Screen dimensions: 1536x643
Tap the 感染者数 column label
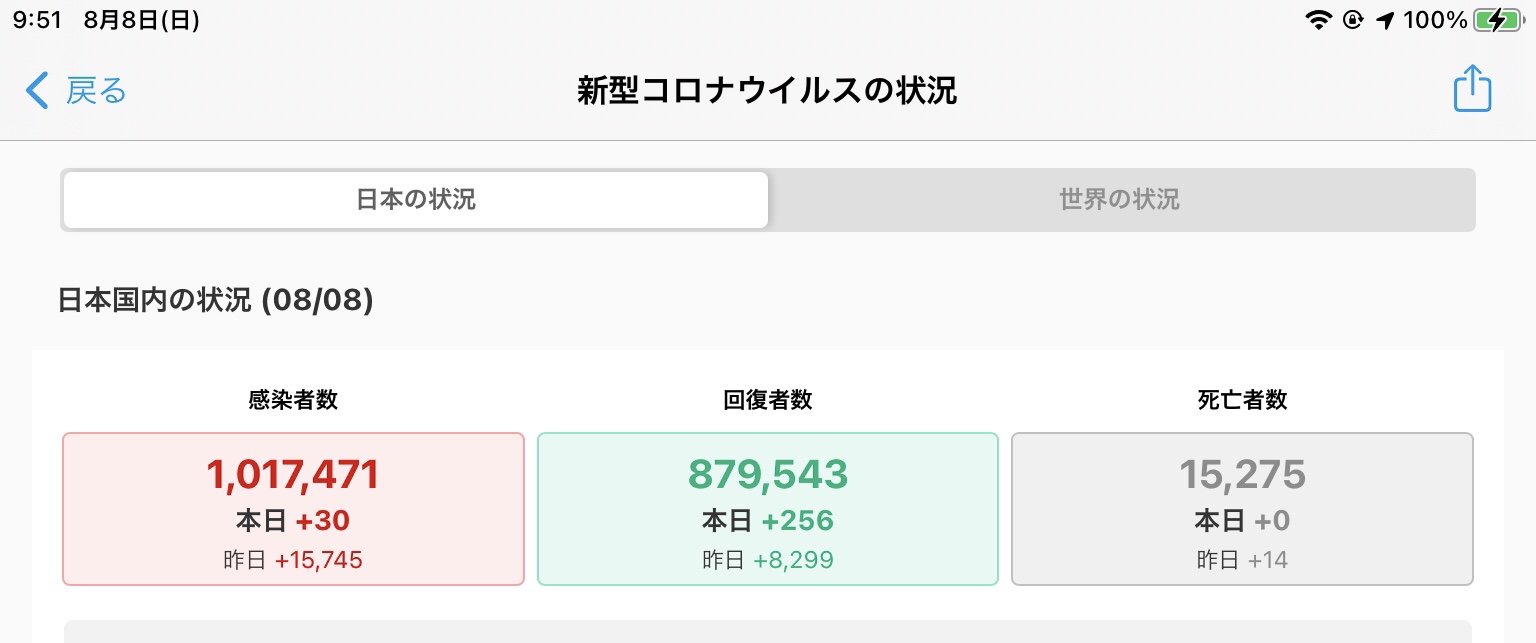coord(293,401)
